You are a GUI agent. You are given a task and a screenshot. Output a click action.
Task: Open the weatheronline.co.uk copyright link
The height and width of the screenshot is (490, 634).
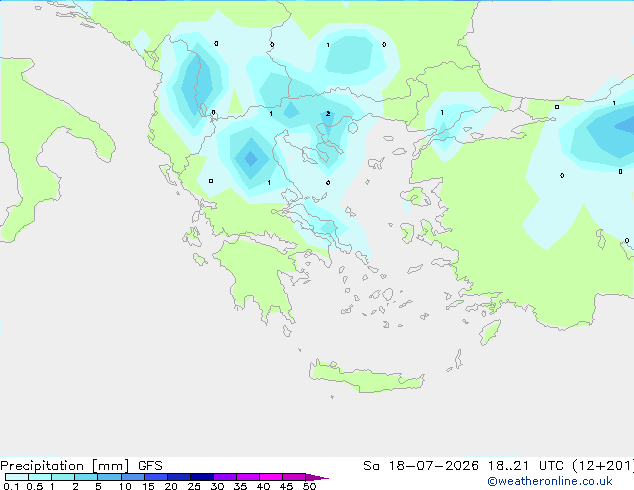click(x=550, y=481)
